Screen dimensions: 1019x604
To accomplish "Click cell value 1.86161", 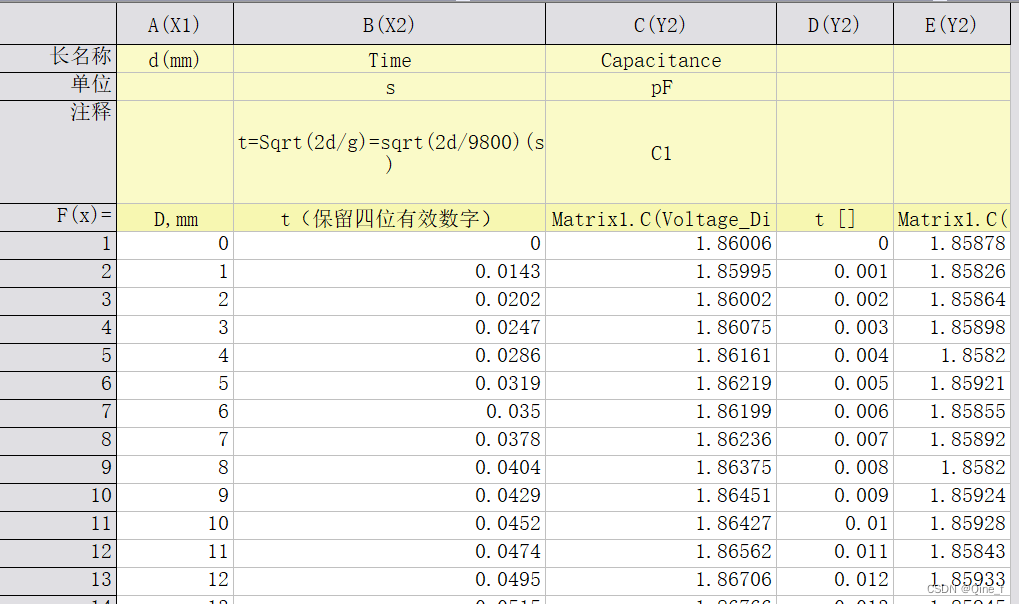I will click(661, 357).
